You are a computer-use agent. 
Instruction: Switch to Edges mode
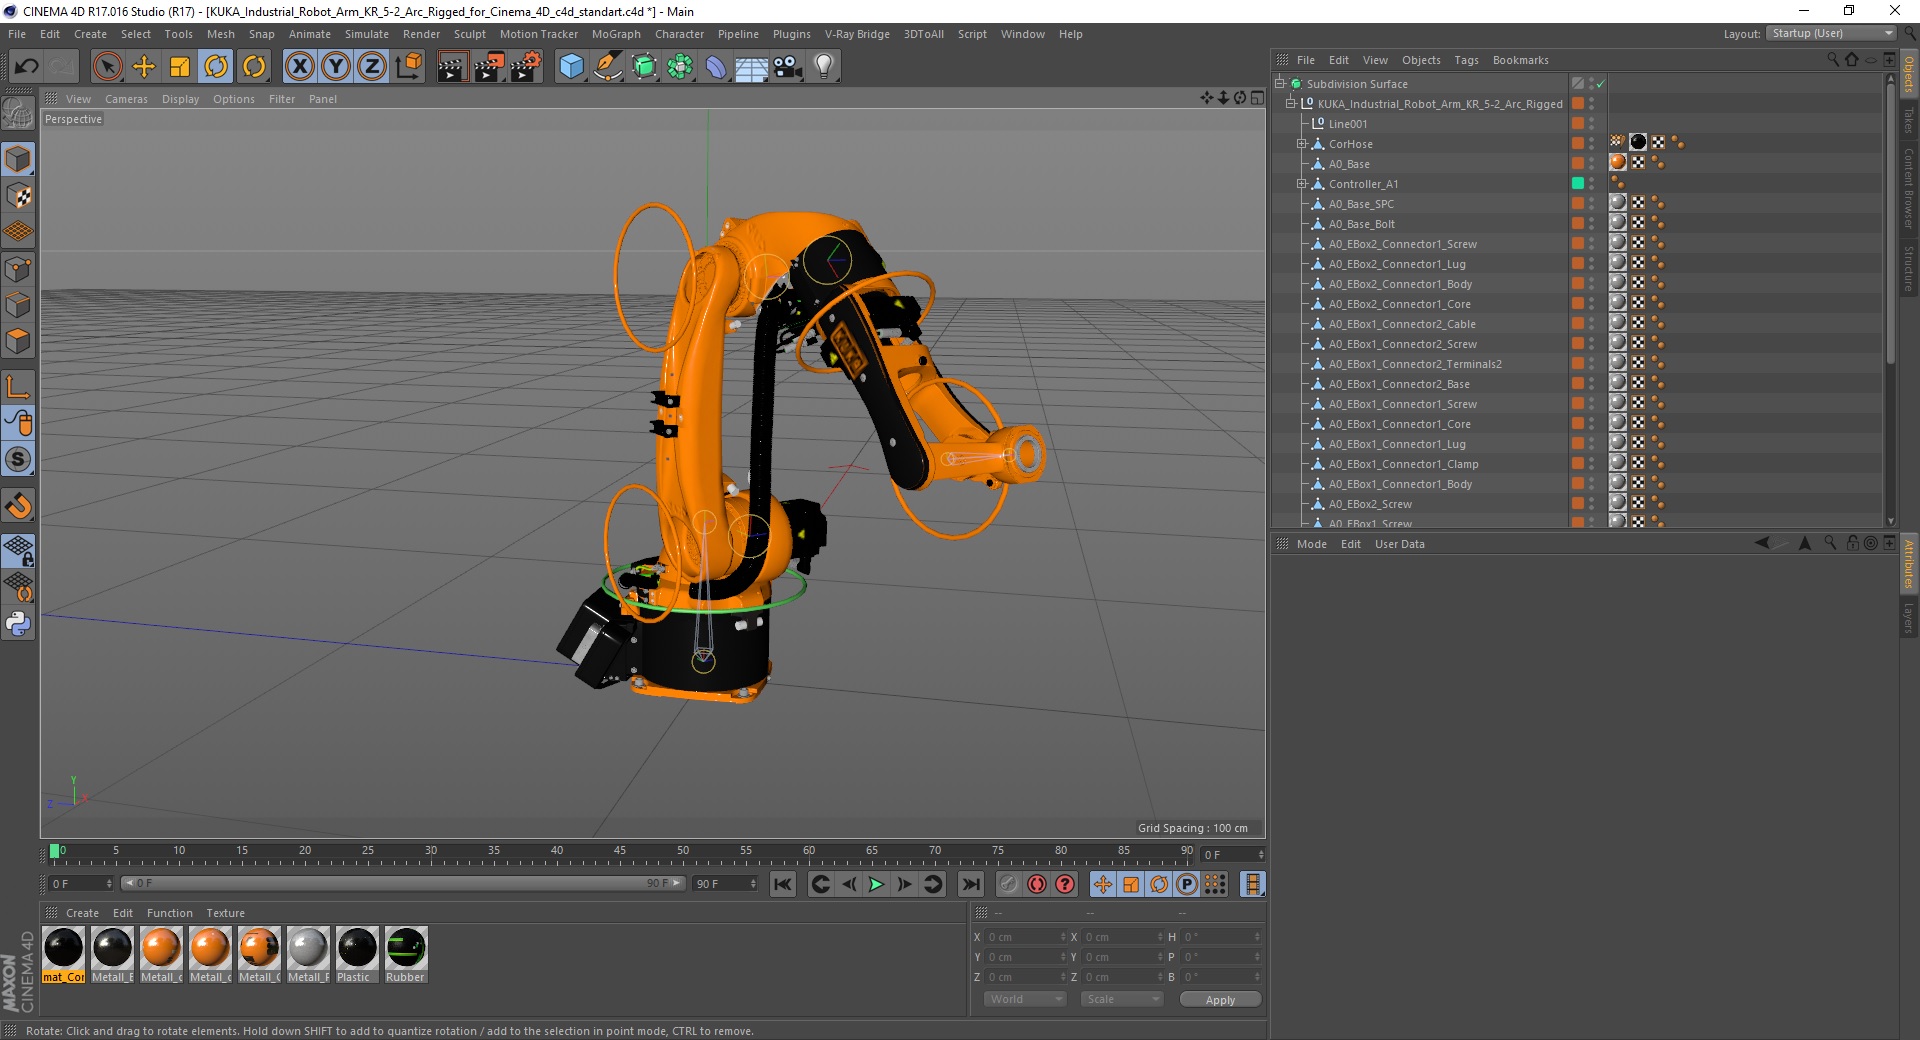coord(18,304)
